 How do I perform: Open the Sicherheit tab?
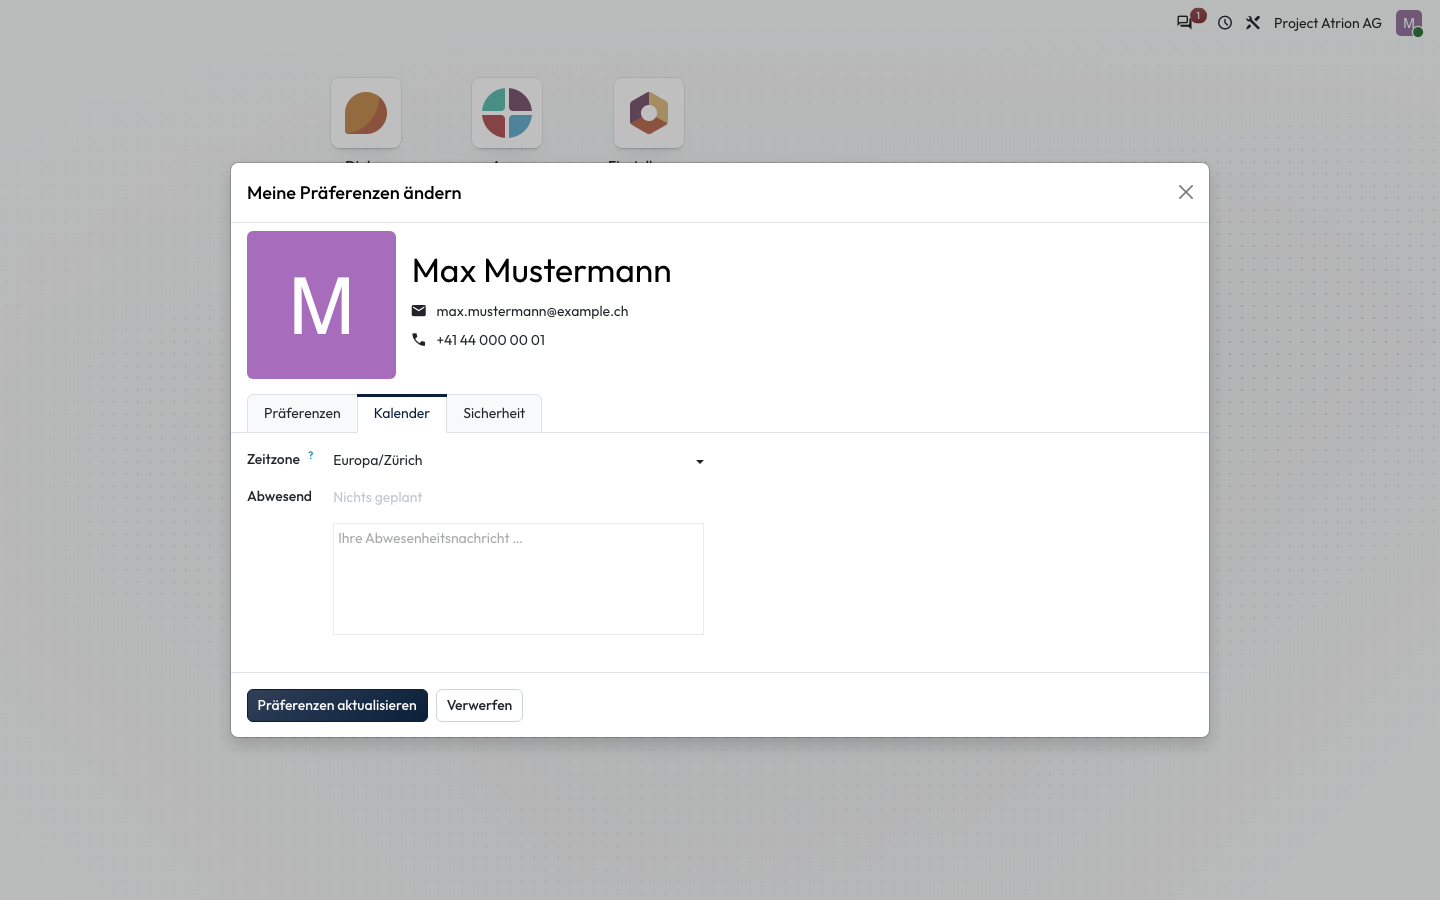[x=494, y=413]
